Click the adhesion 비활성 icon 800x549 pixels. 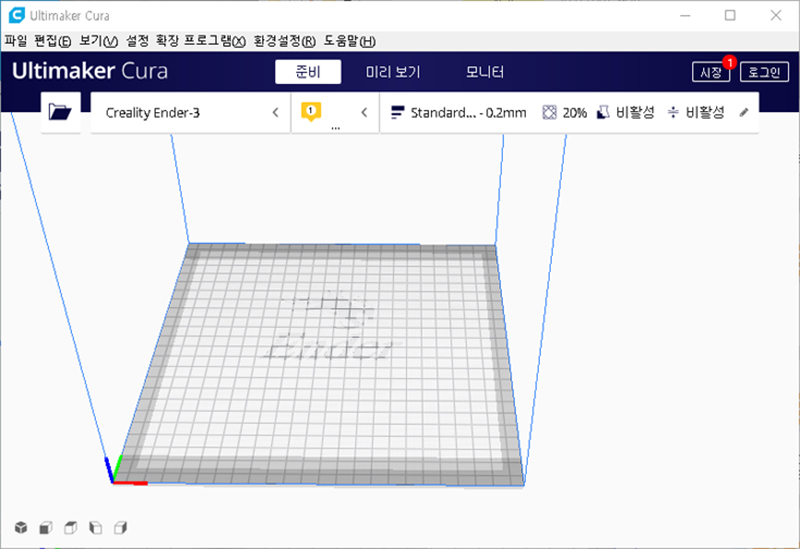pos(673,112)
